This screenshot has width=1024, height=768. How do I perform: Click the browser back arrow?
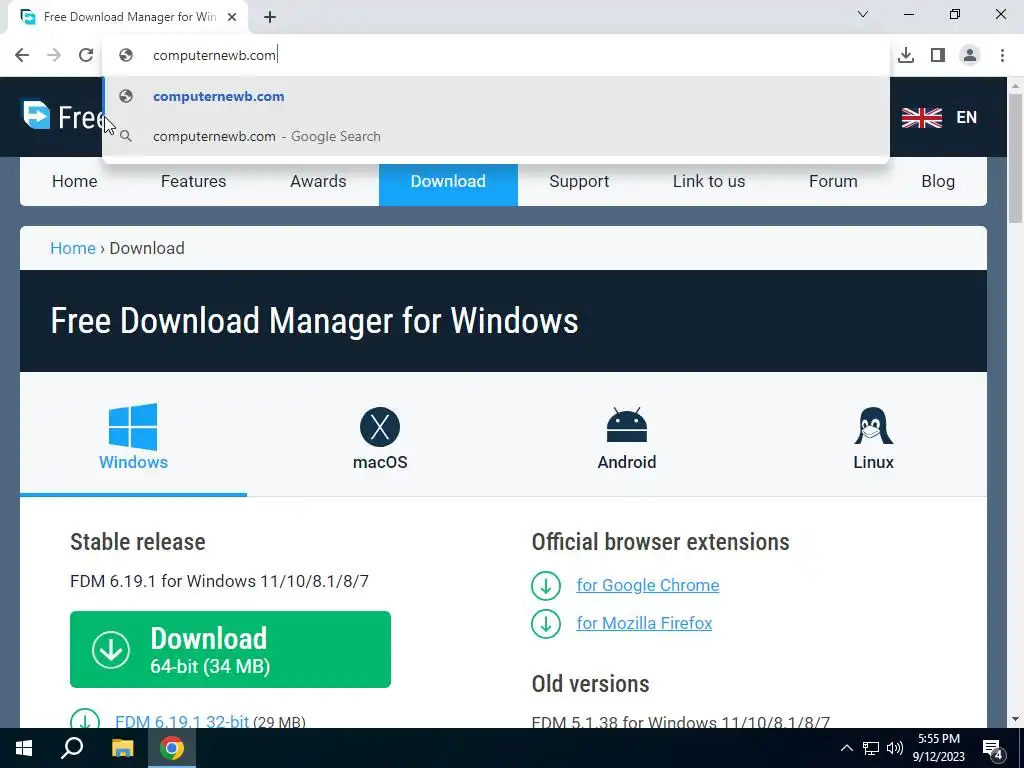[22, 55]
